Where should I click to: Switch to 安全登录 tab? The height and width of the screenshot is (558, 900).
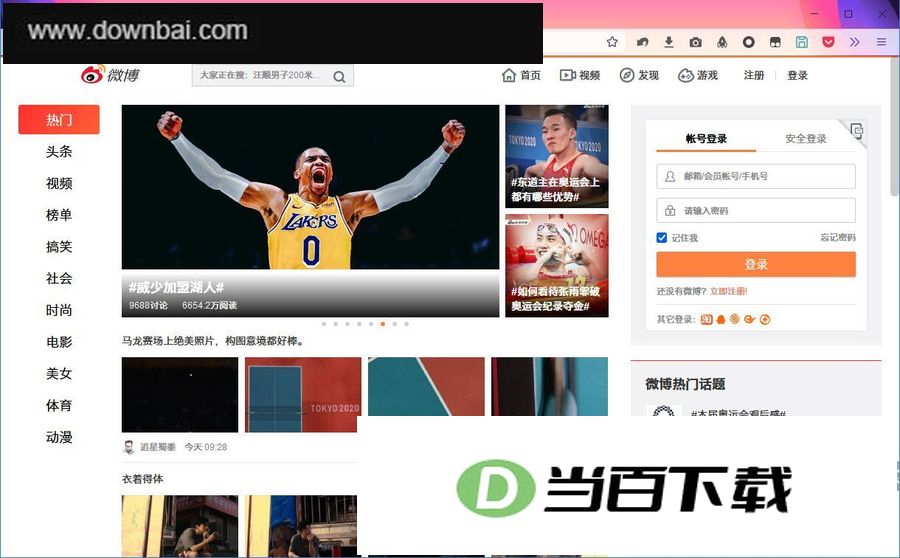coord(806,138)
